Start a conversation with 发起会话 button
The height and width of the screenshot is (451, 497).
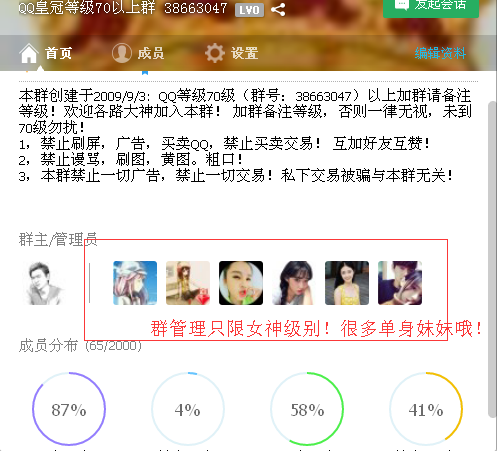click(431, 7)
